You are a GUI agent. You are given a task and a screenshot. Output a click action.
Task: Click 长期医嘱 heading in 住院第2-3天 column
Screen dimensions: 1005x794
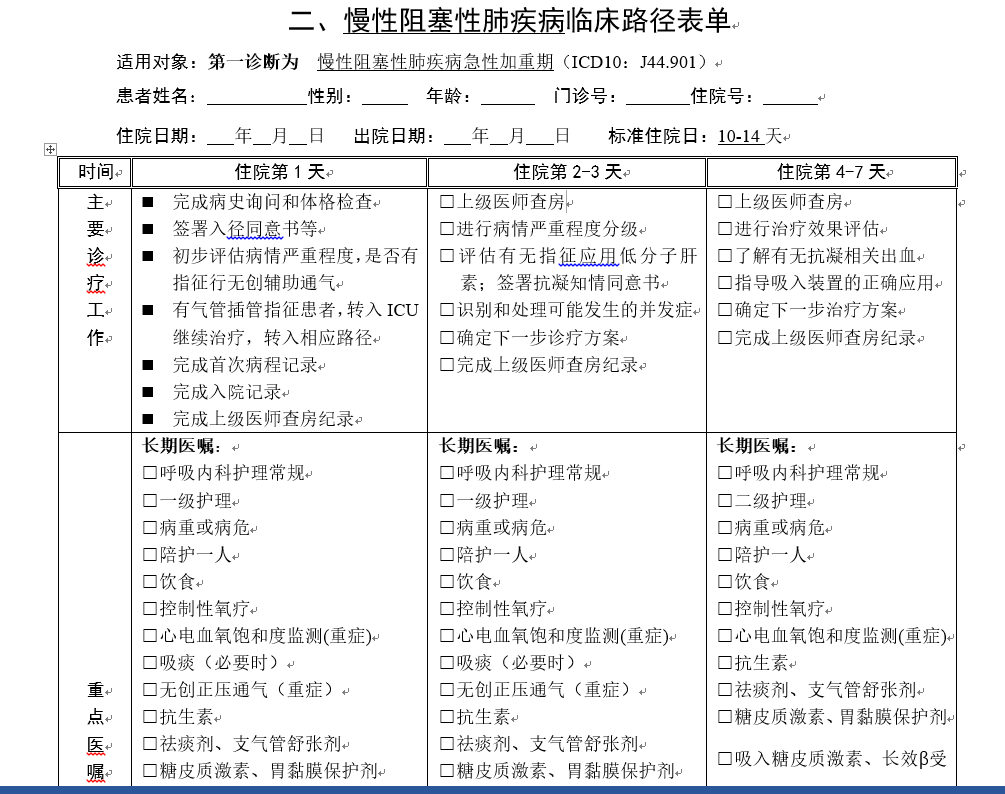pos(479,446)
